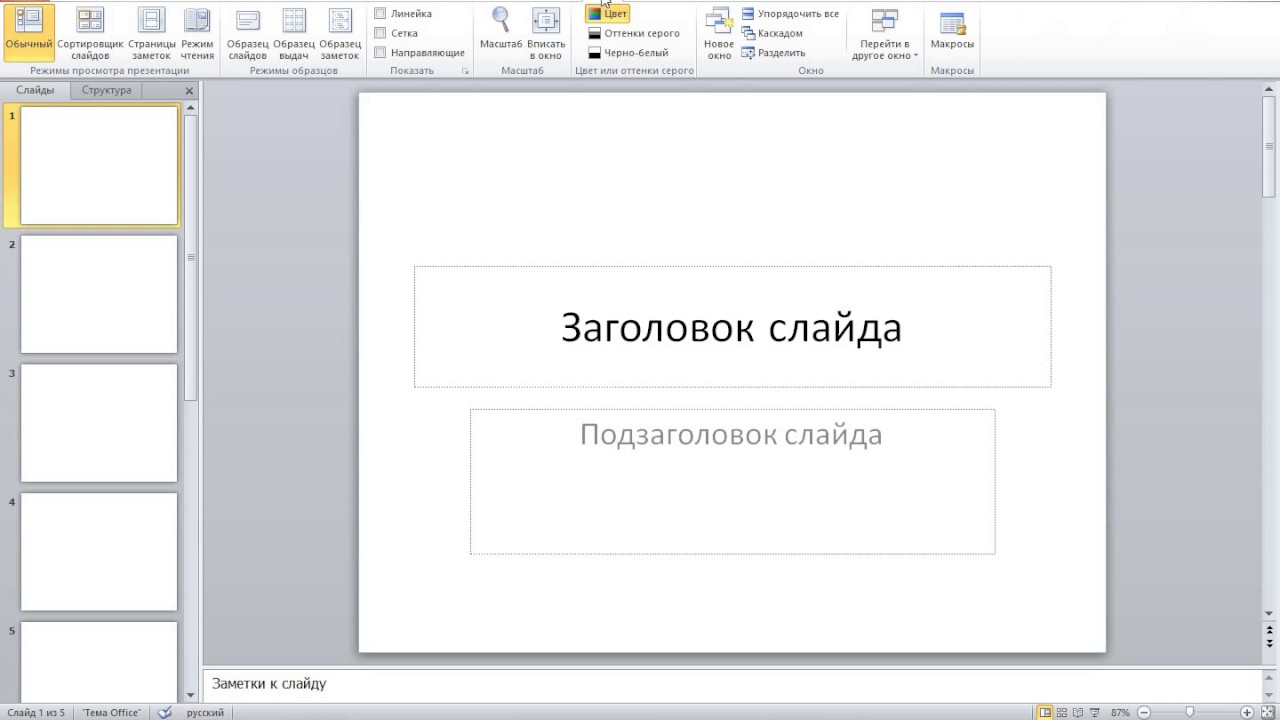
Task: Select Цвет color mode
Action: 607,14
